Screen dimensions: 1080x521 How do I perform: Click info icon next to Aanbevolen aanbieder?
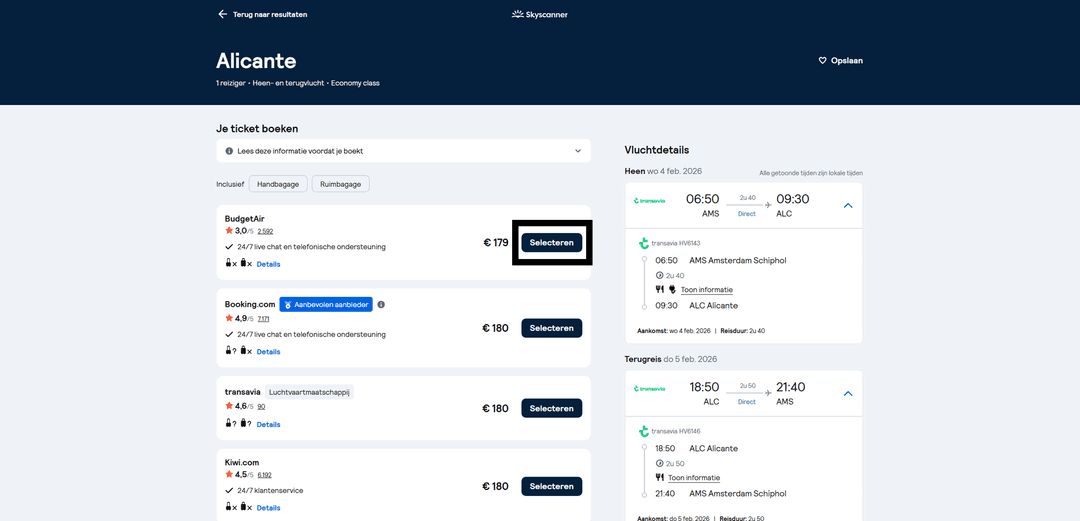[x=381, y=305]
